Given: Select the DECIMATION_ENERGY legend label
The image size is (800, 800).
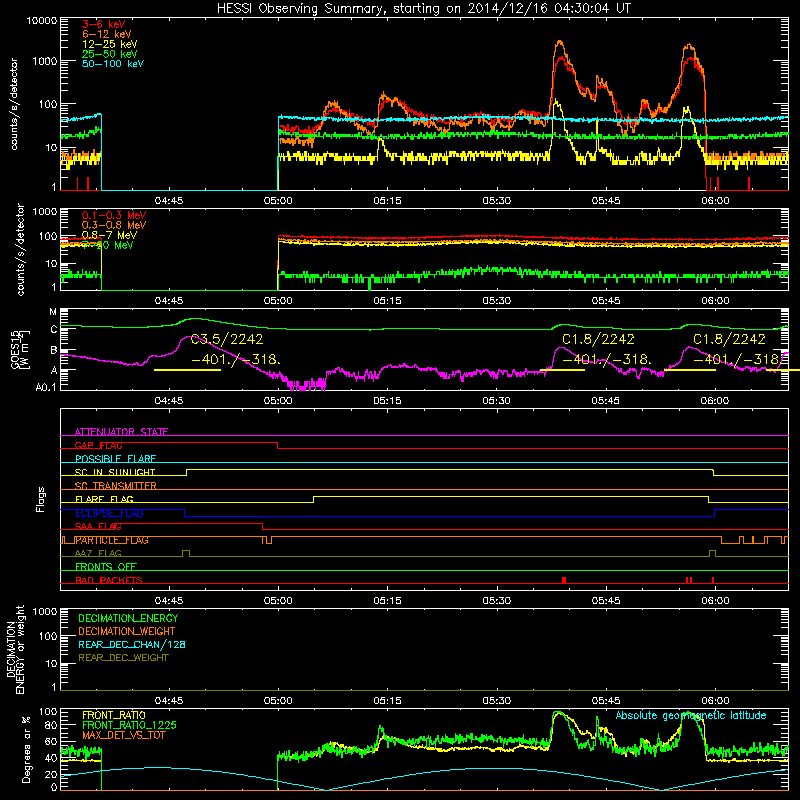Looking at the screenshot, I should (x=128, y=618).
